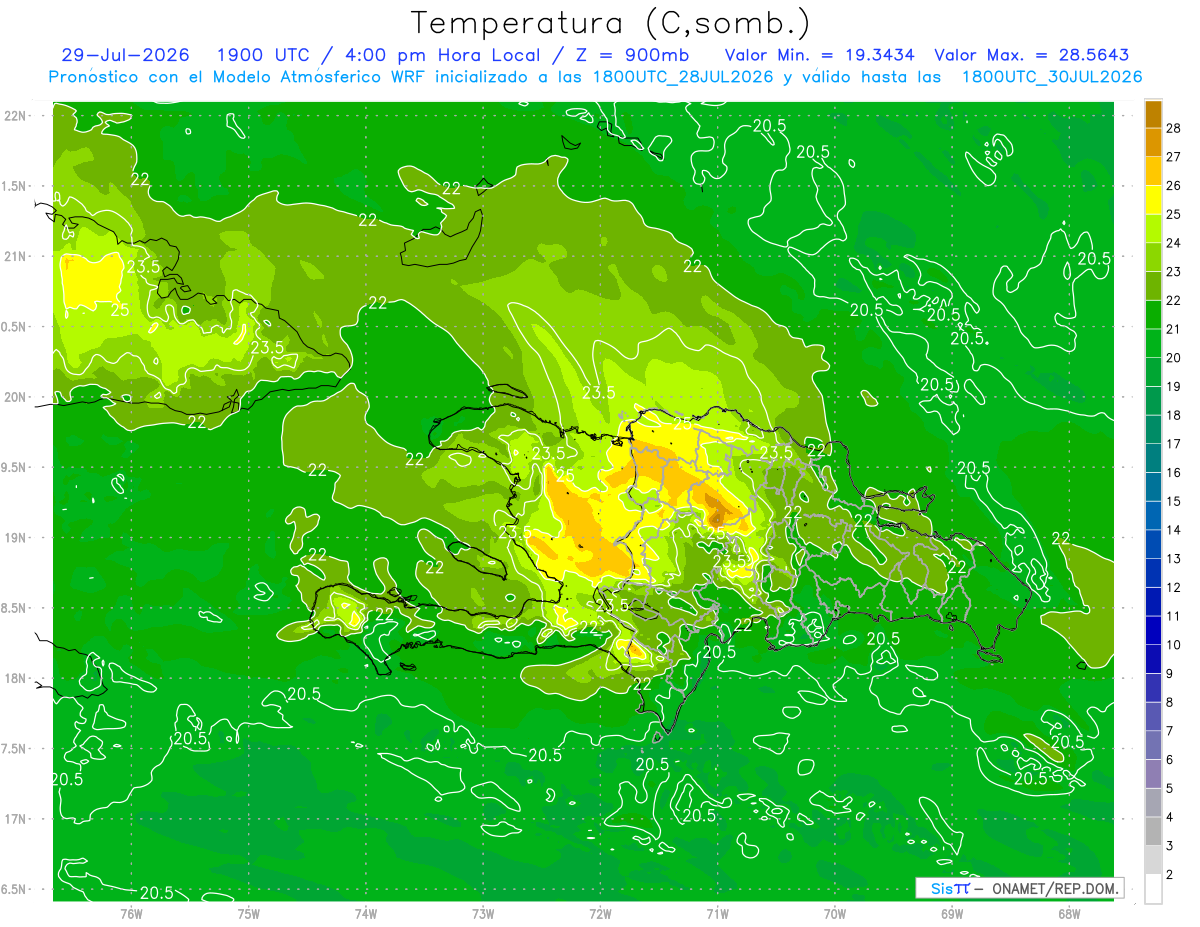Image resolution: width=1200 pixels, height=927 pixels.
Task: Click the '76W' longitude axis label
Action: pos(131,913)
